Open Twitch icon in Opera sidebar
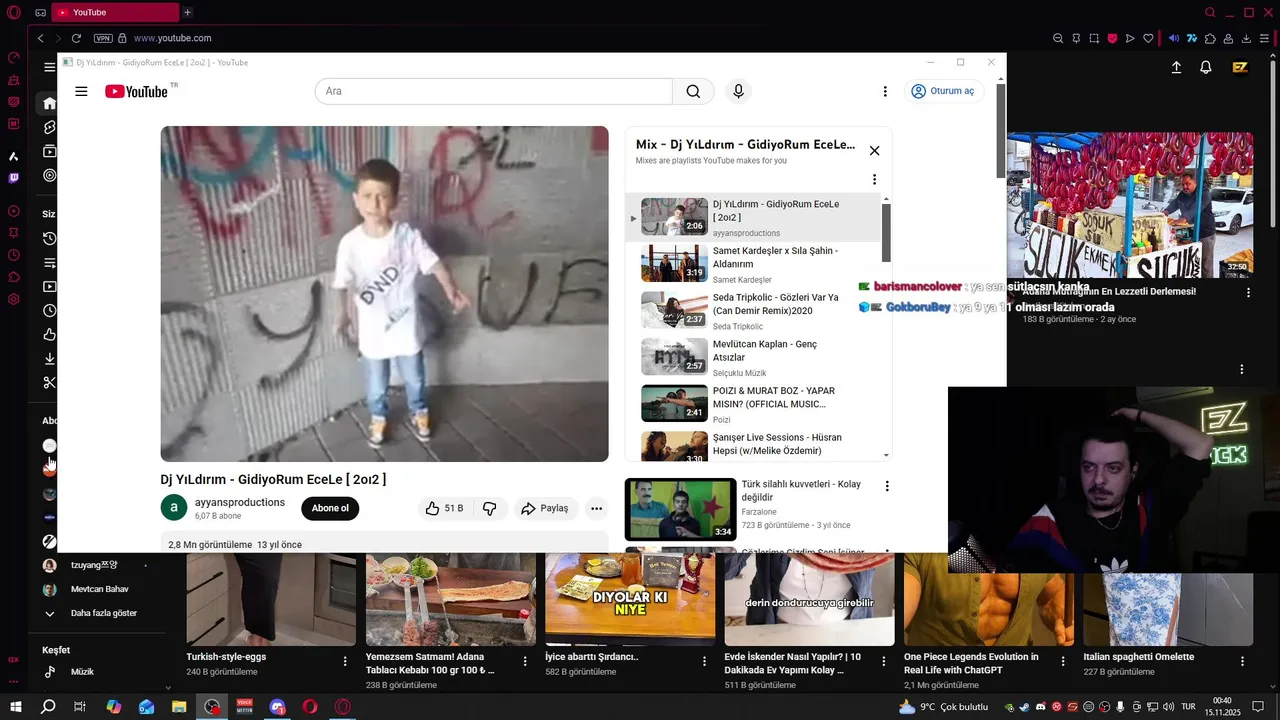The height and width of the screenshot is (720, 1280). pyautogui.click(x=13, y=178)
